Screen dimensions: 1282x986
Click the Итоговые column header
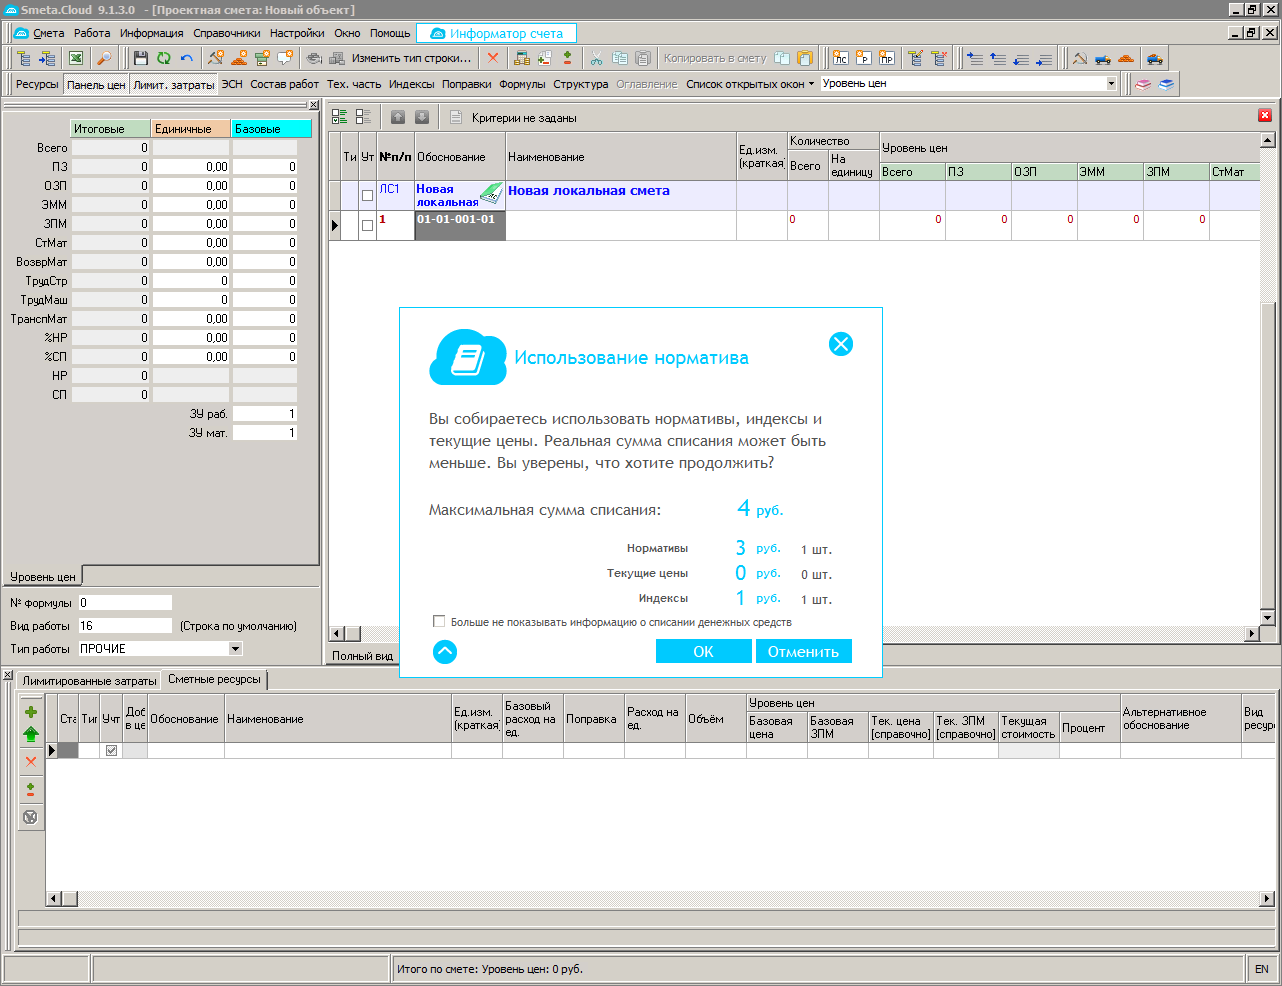[x=110, y=128]
